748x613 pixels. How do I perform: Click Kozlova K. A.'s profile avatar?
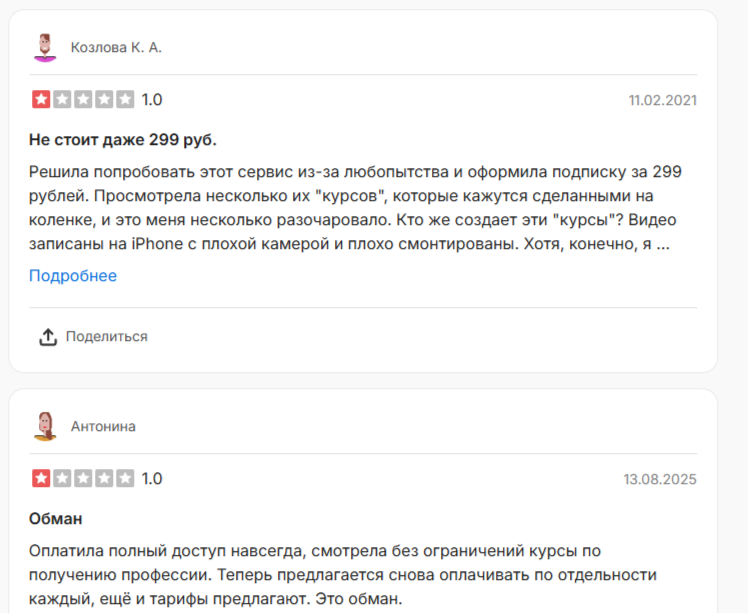44,47
